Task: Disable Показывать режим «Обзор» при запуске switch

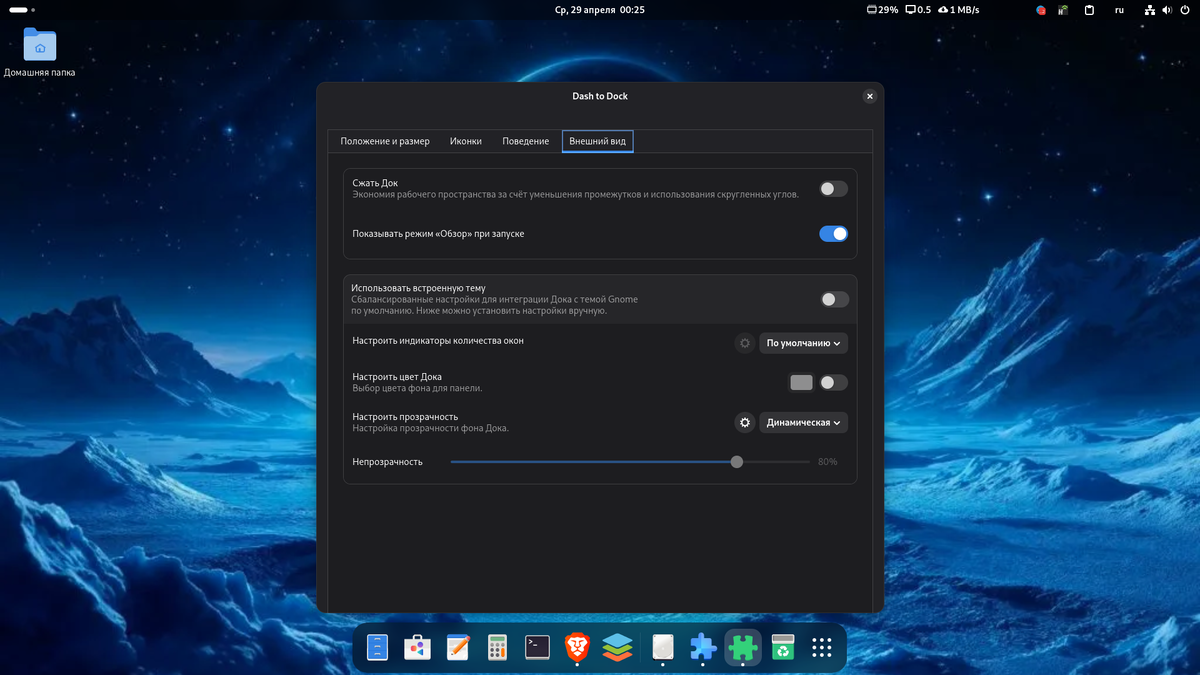Action: point(833,234)
